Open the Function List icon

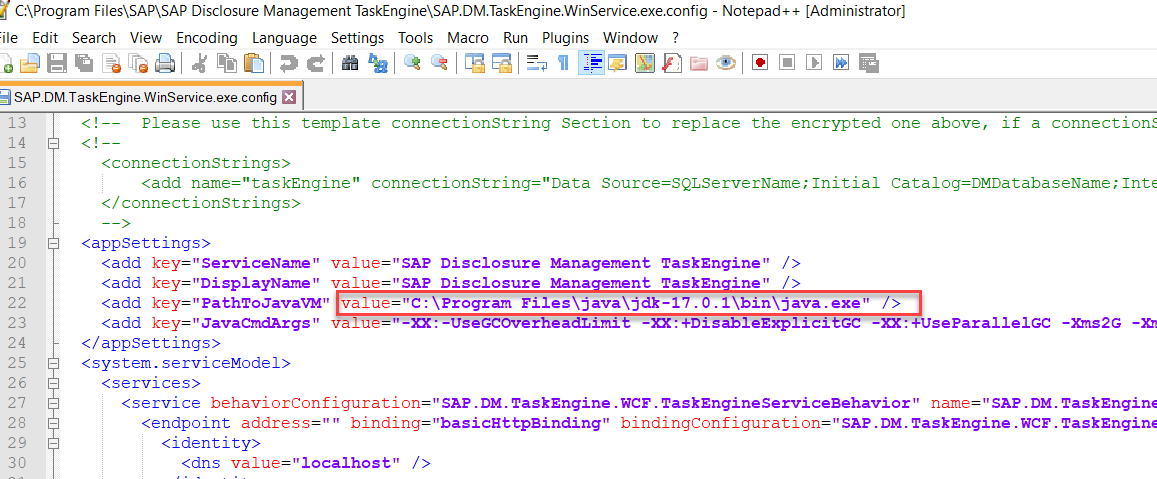(x=671, y=63)
